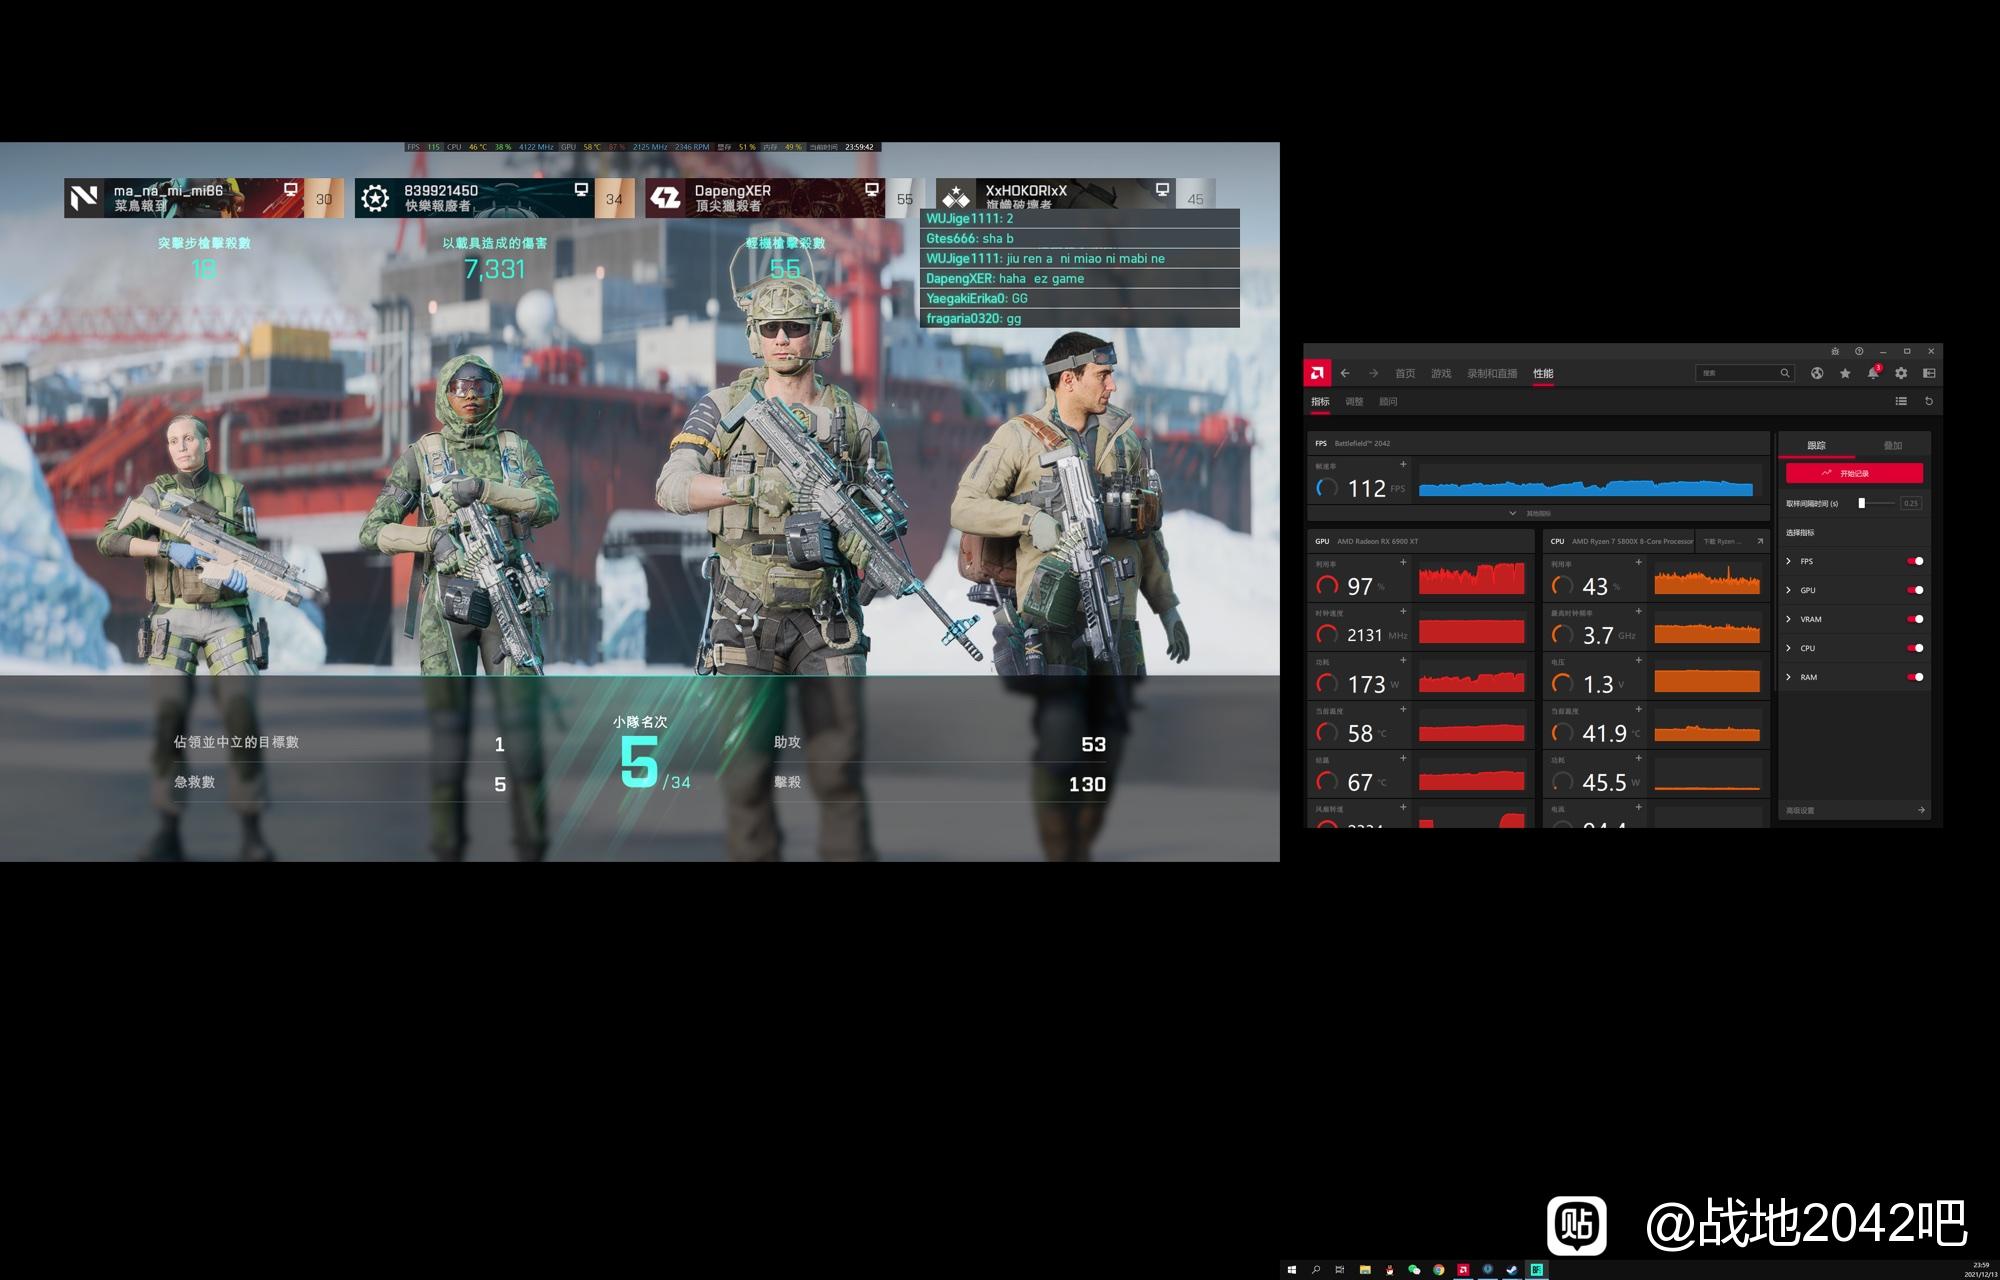The height and width of the screenshot is (1280, 2000).
Task: Click the reset metrics icon
Action: 1929,401
